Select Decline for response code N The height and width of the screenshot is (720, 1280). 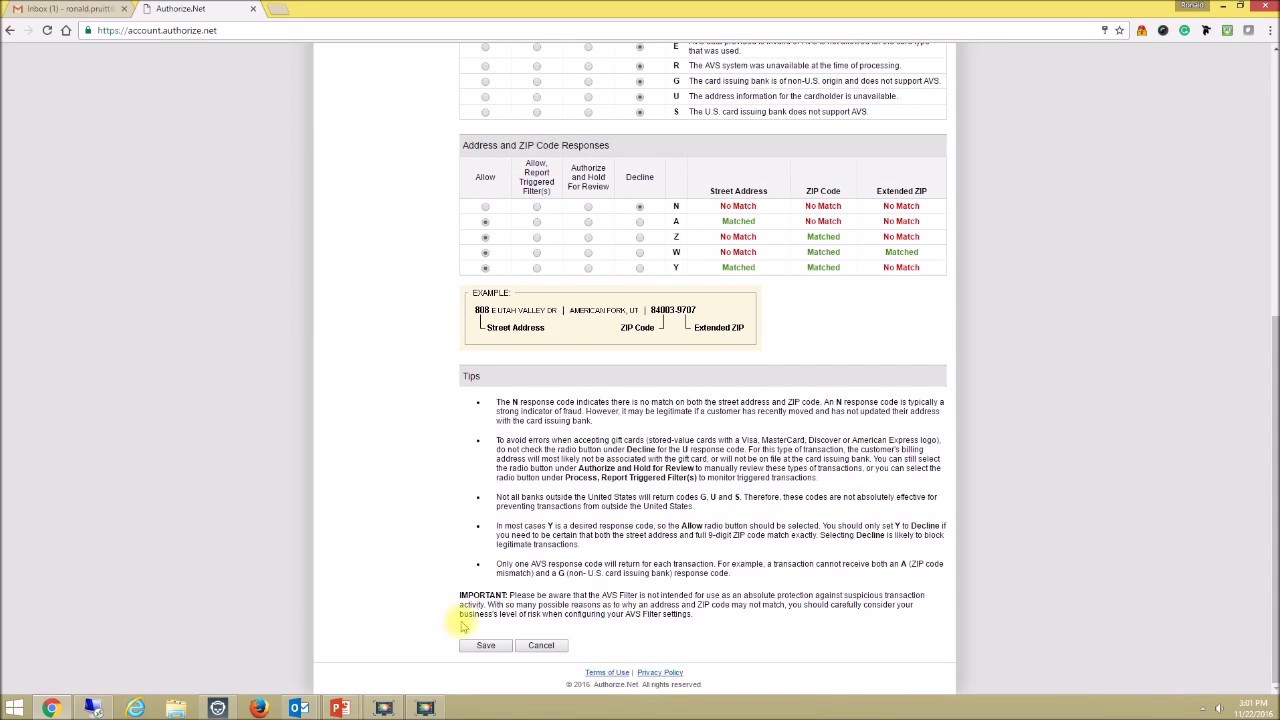tap(640, 207)
